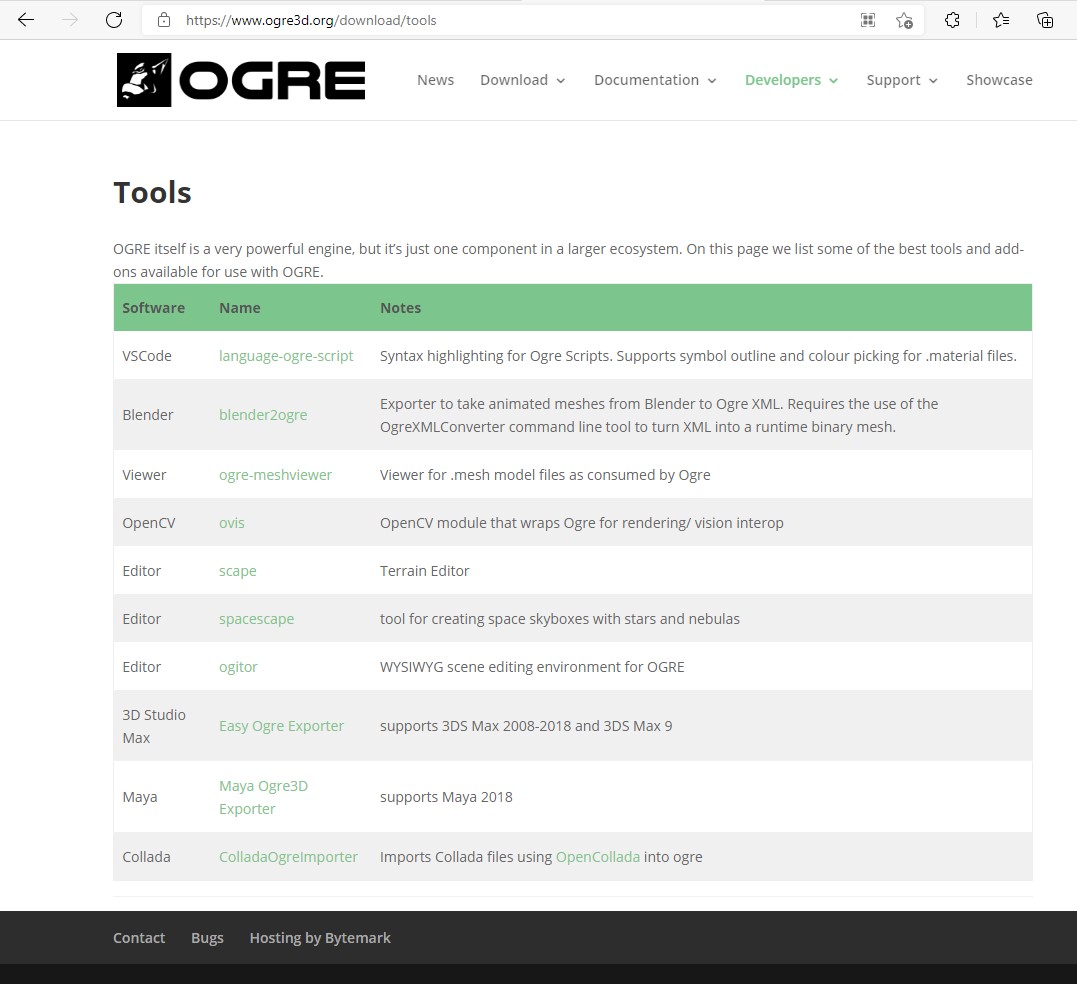The height and width of the screenshot is (985, 1077).
Task: Open the Easy Ogre Exporter link
Action: (282, 726)
